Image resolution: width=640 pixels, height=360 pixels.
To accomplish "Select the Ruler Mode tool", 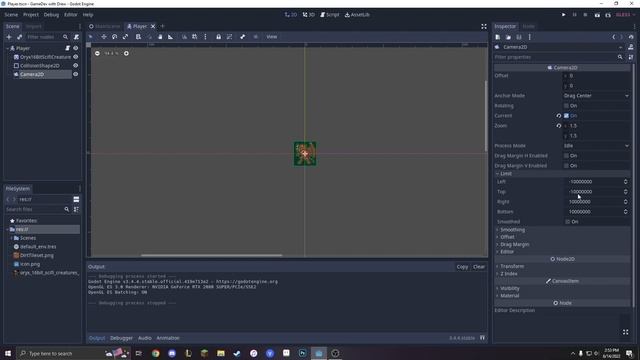I will click(x=171, y=37).
